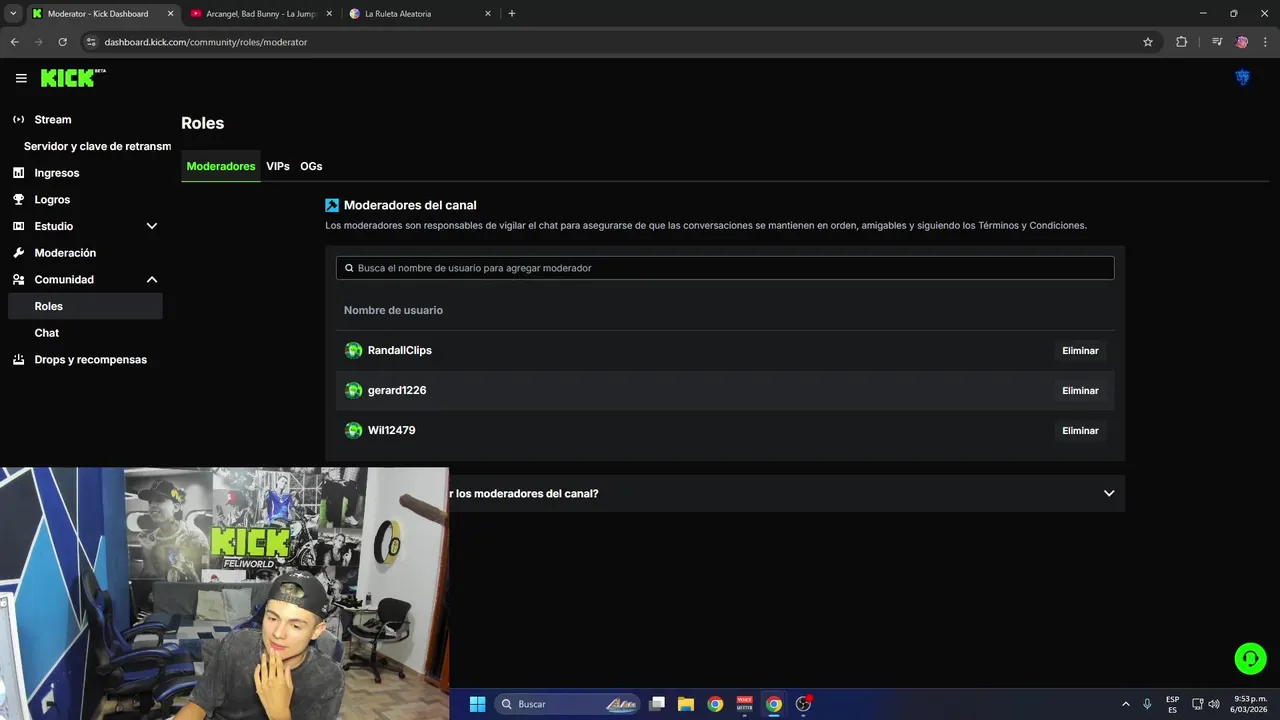
Task: Click the browser address bar URL
Action: 206,42
